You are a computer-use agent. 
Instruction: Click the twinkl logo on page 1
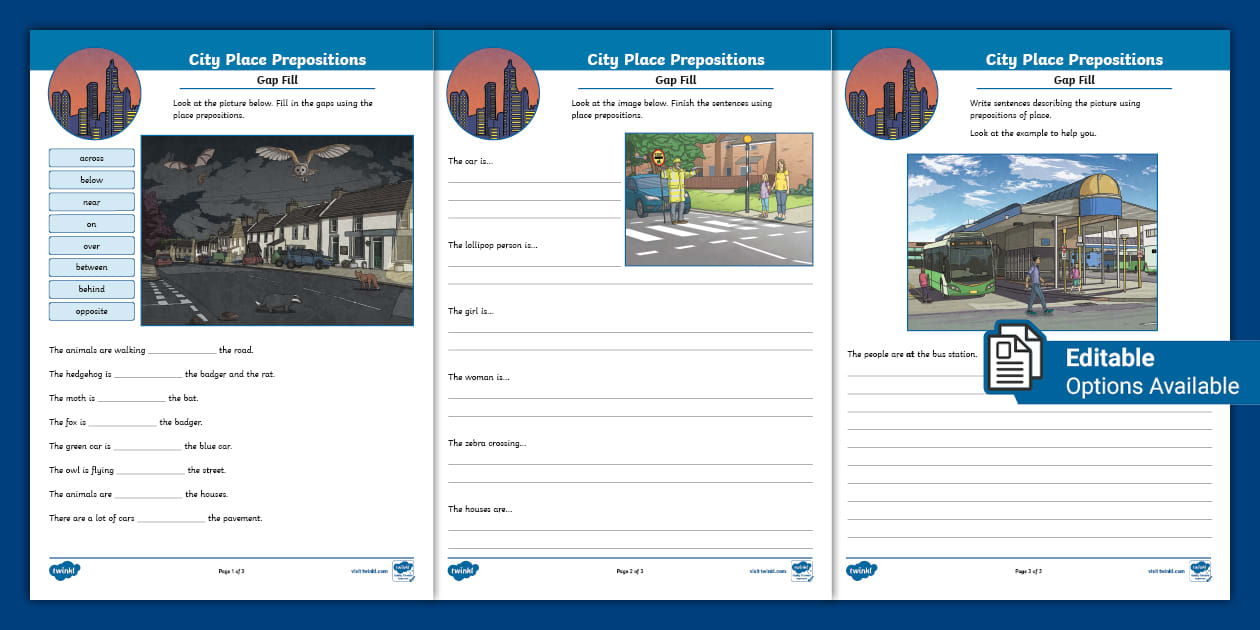(64, 571)
